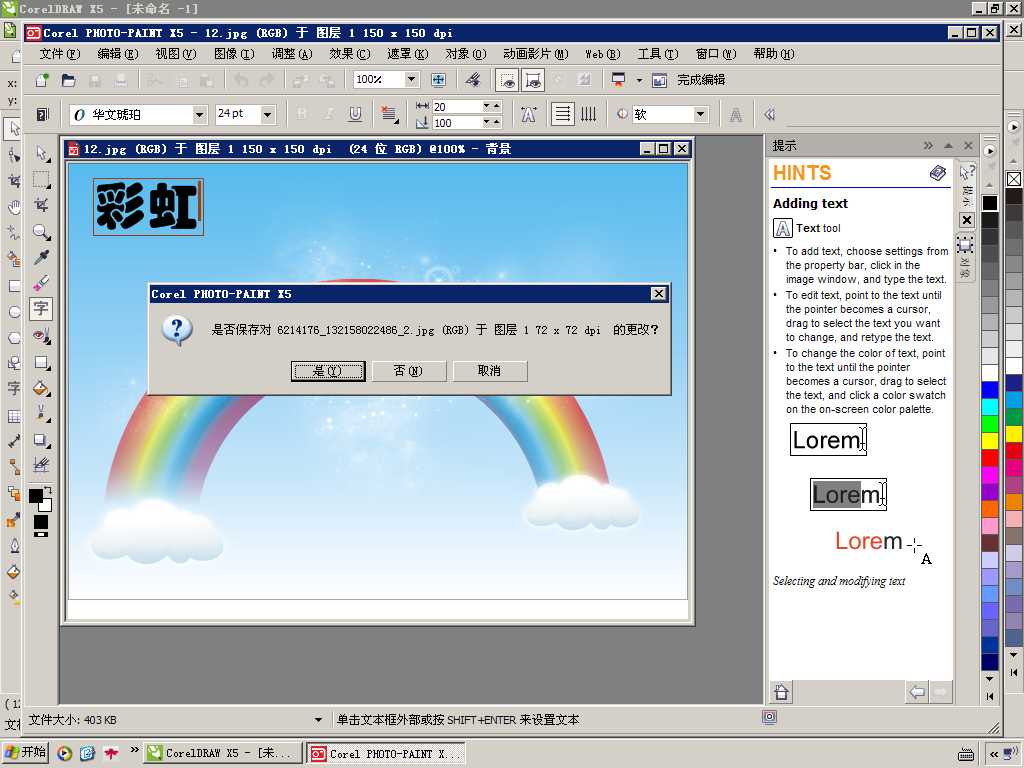Screen dimensions: 1024x768
Task: Toggle mask marquee visibility
Action: [x=507, y=80]
